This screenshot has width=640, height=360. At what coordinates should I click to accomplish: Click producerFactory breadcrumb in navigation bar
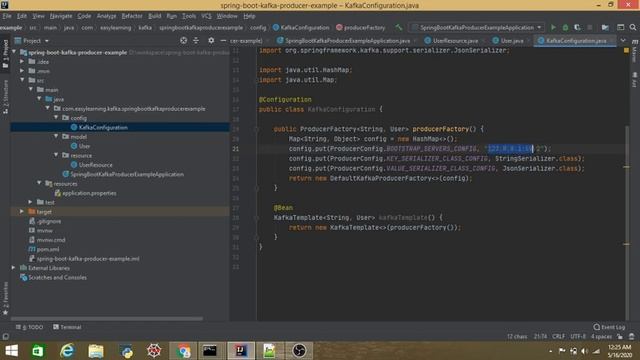pos(361,27)
